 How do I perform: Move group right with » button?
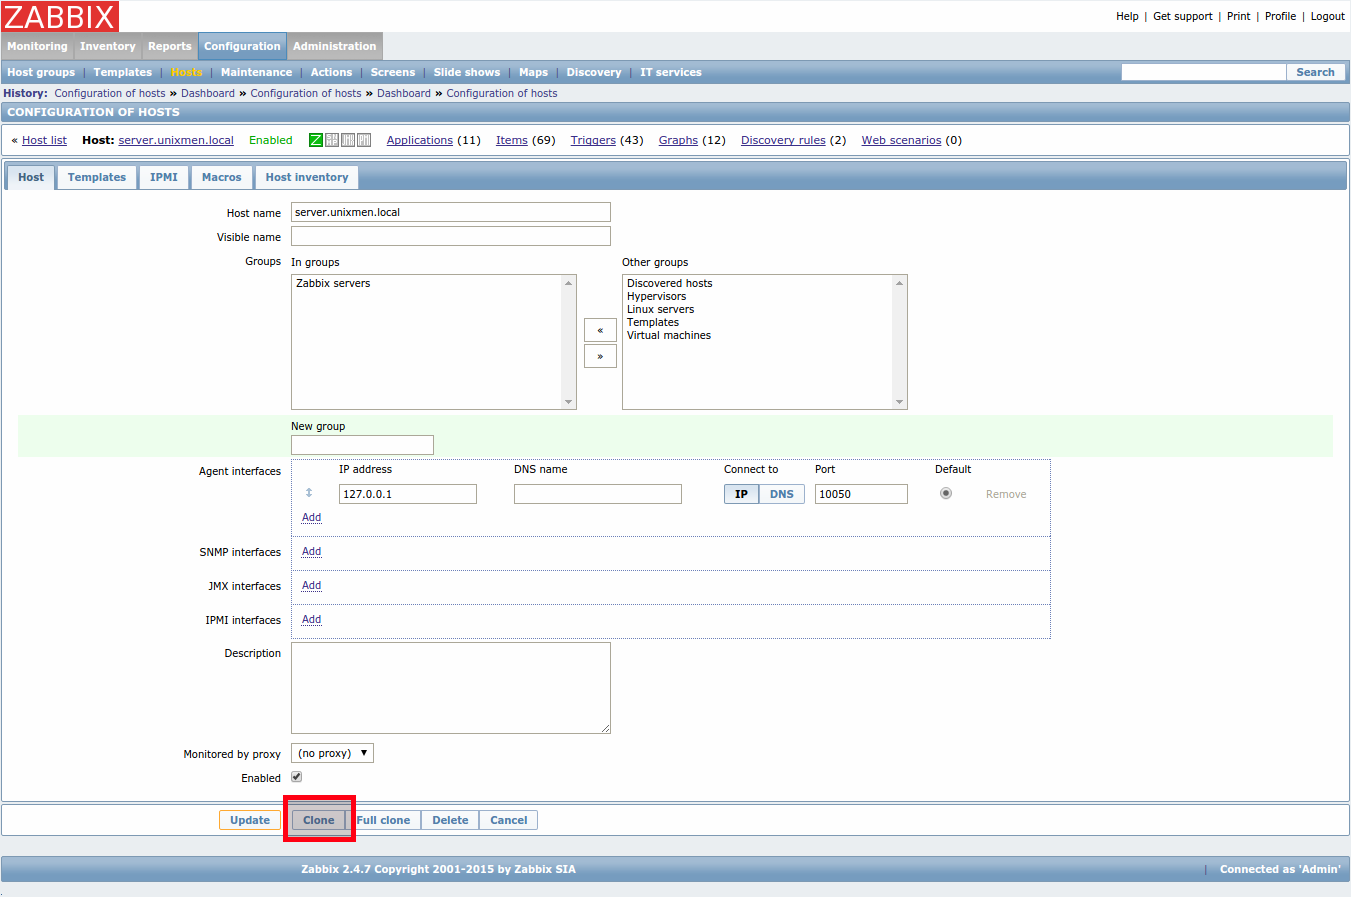pyautogui.click(x=600, y=356)
